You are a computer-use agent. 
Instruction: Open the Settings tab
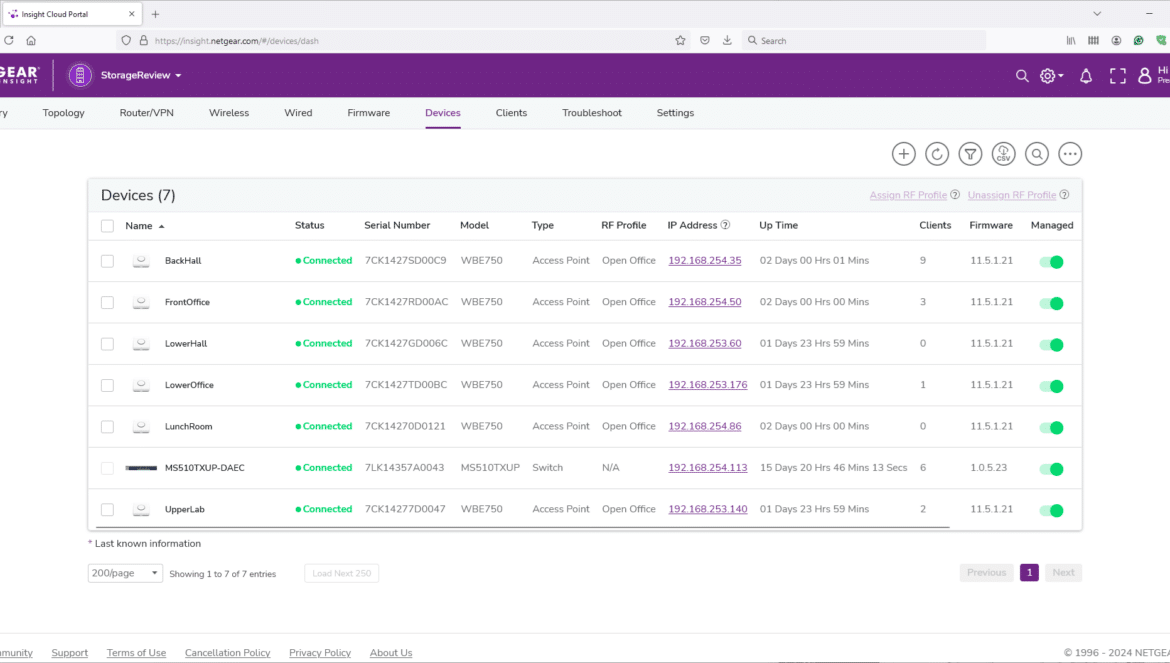[x=675, y=113]
